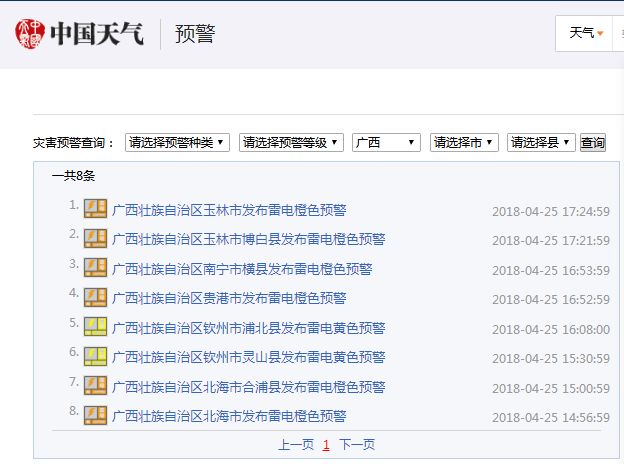The height and width of the screenshot is (464, 624).
Task: Click the 一共8条 result count text
Action: (73, 175)
